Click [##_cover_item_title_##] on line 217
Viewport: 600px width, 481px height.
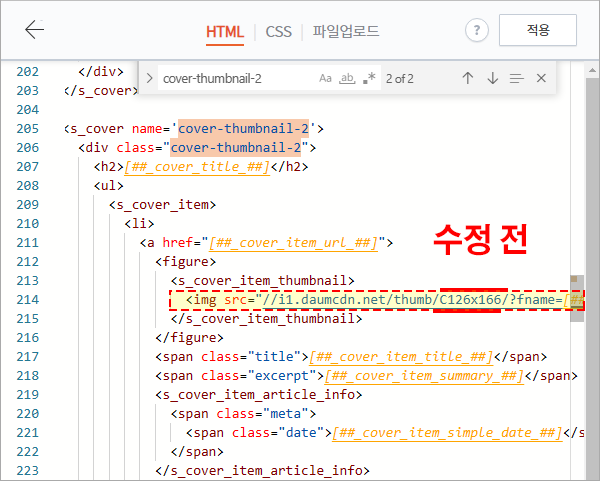(401, 357)
